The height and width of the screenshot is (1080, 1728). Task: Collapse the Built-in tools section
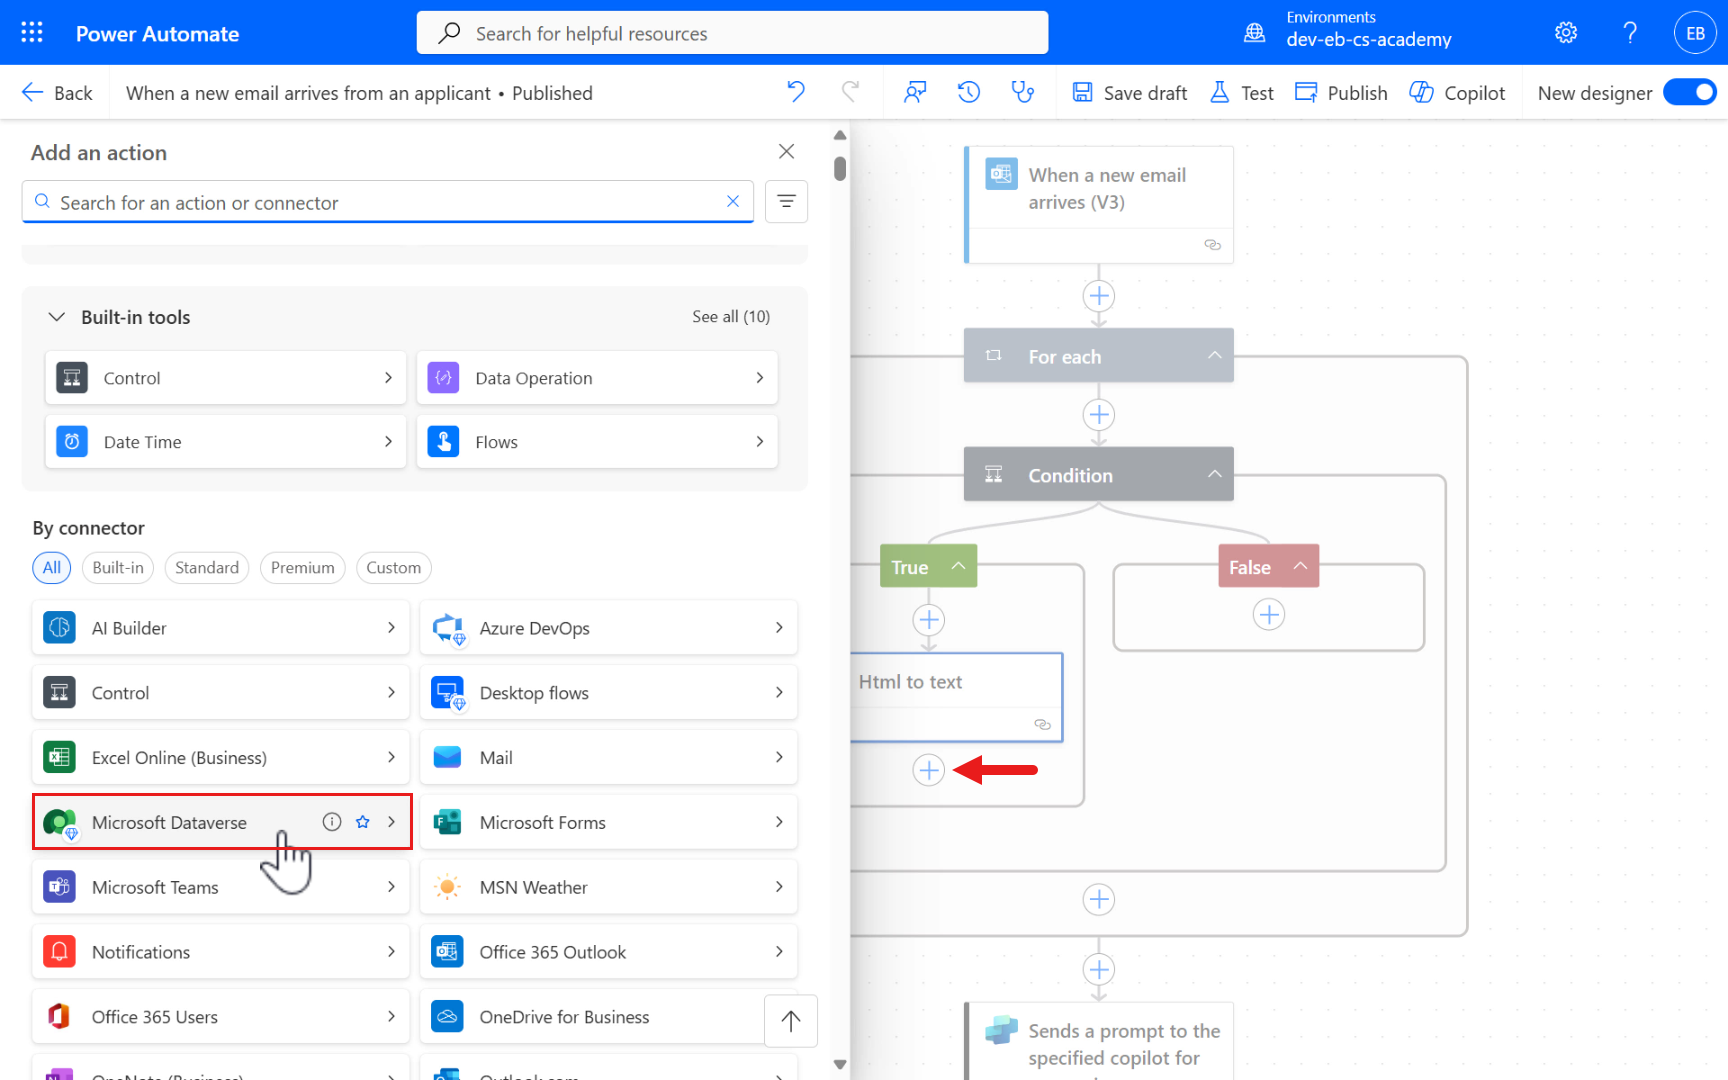[57, 317]
